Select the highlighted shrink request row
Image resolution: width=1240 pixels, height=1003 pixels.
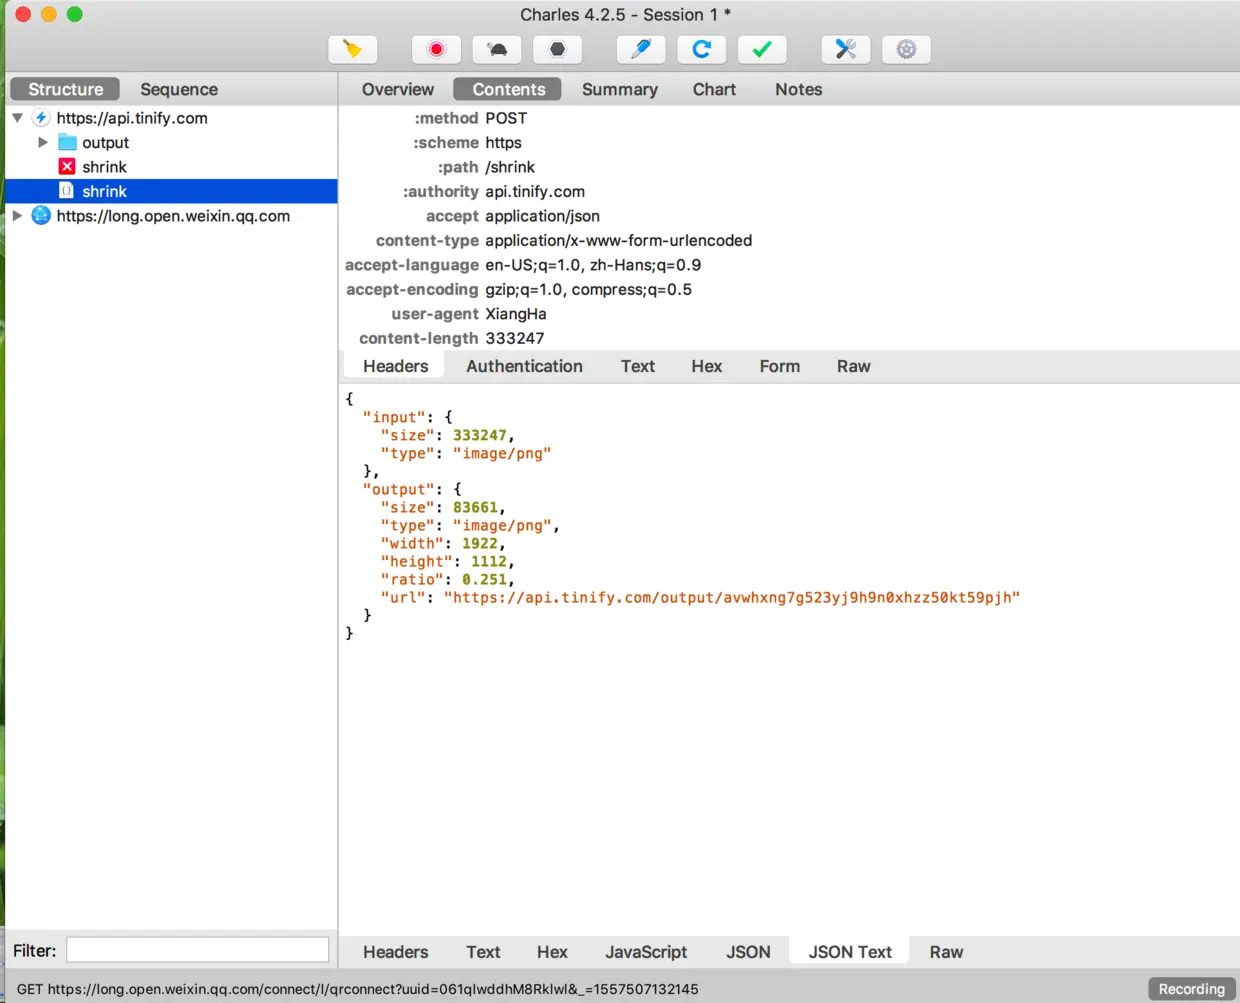pos(171,191)
